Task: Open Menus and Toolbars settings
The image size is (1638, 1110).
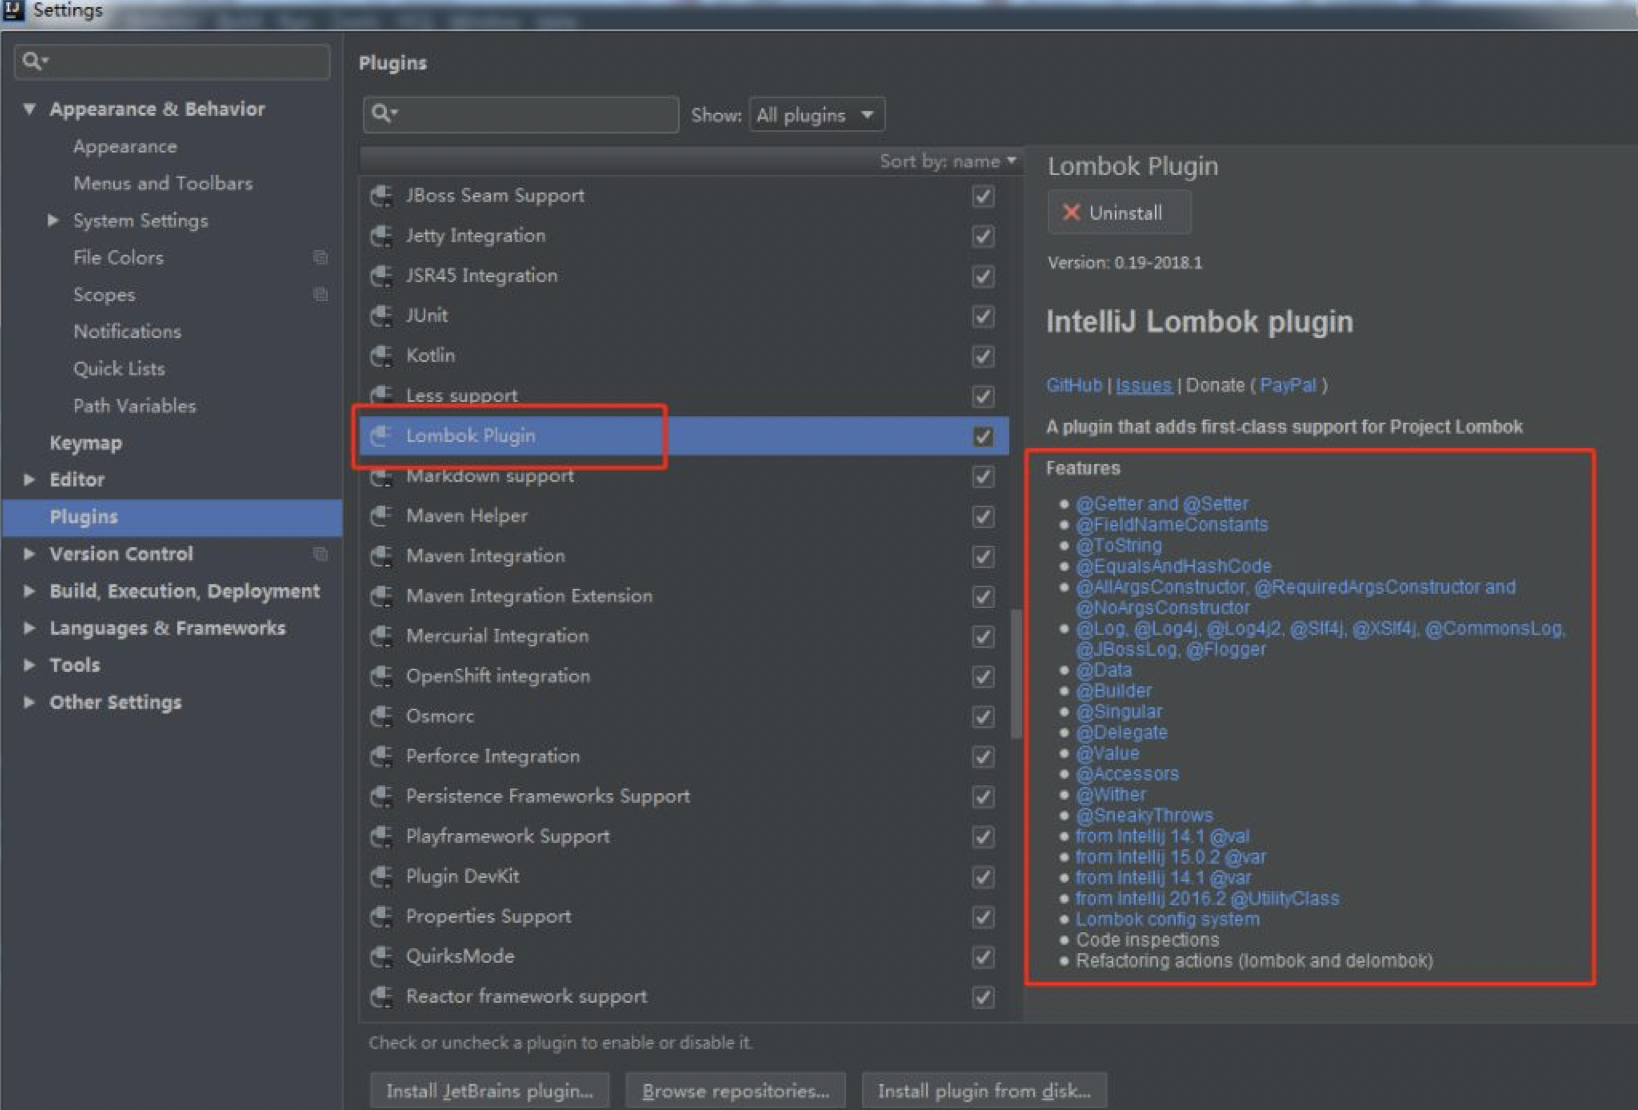Action: tap(163, 183)
